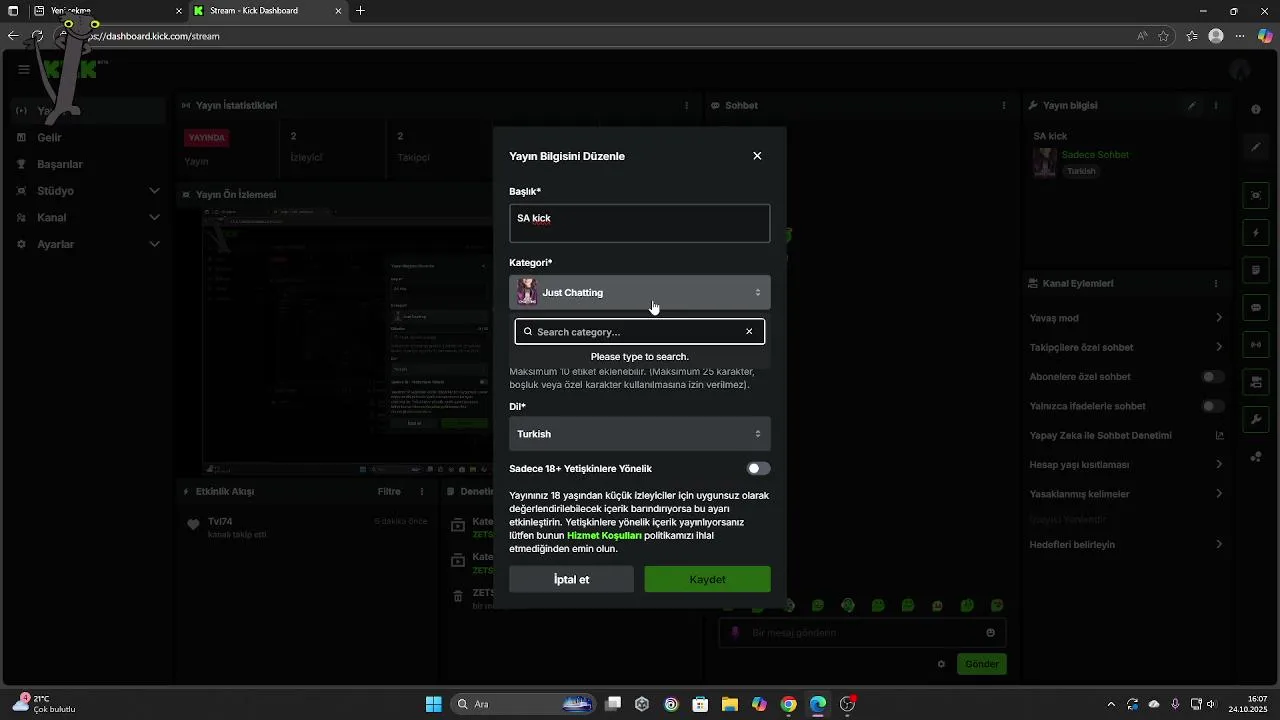Open chat settings gear beside Gönder
1280x720 pixels.
(941, 664)
